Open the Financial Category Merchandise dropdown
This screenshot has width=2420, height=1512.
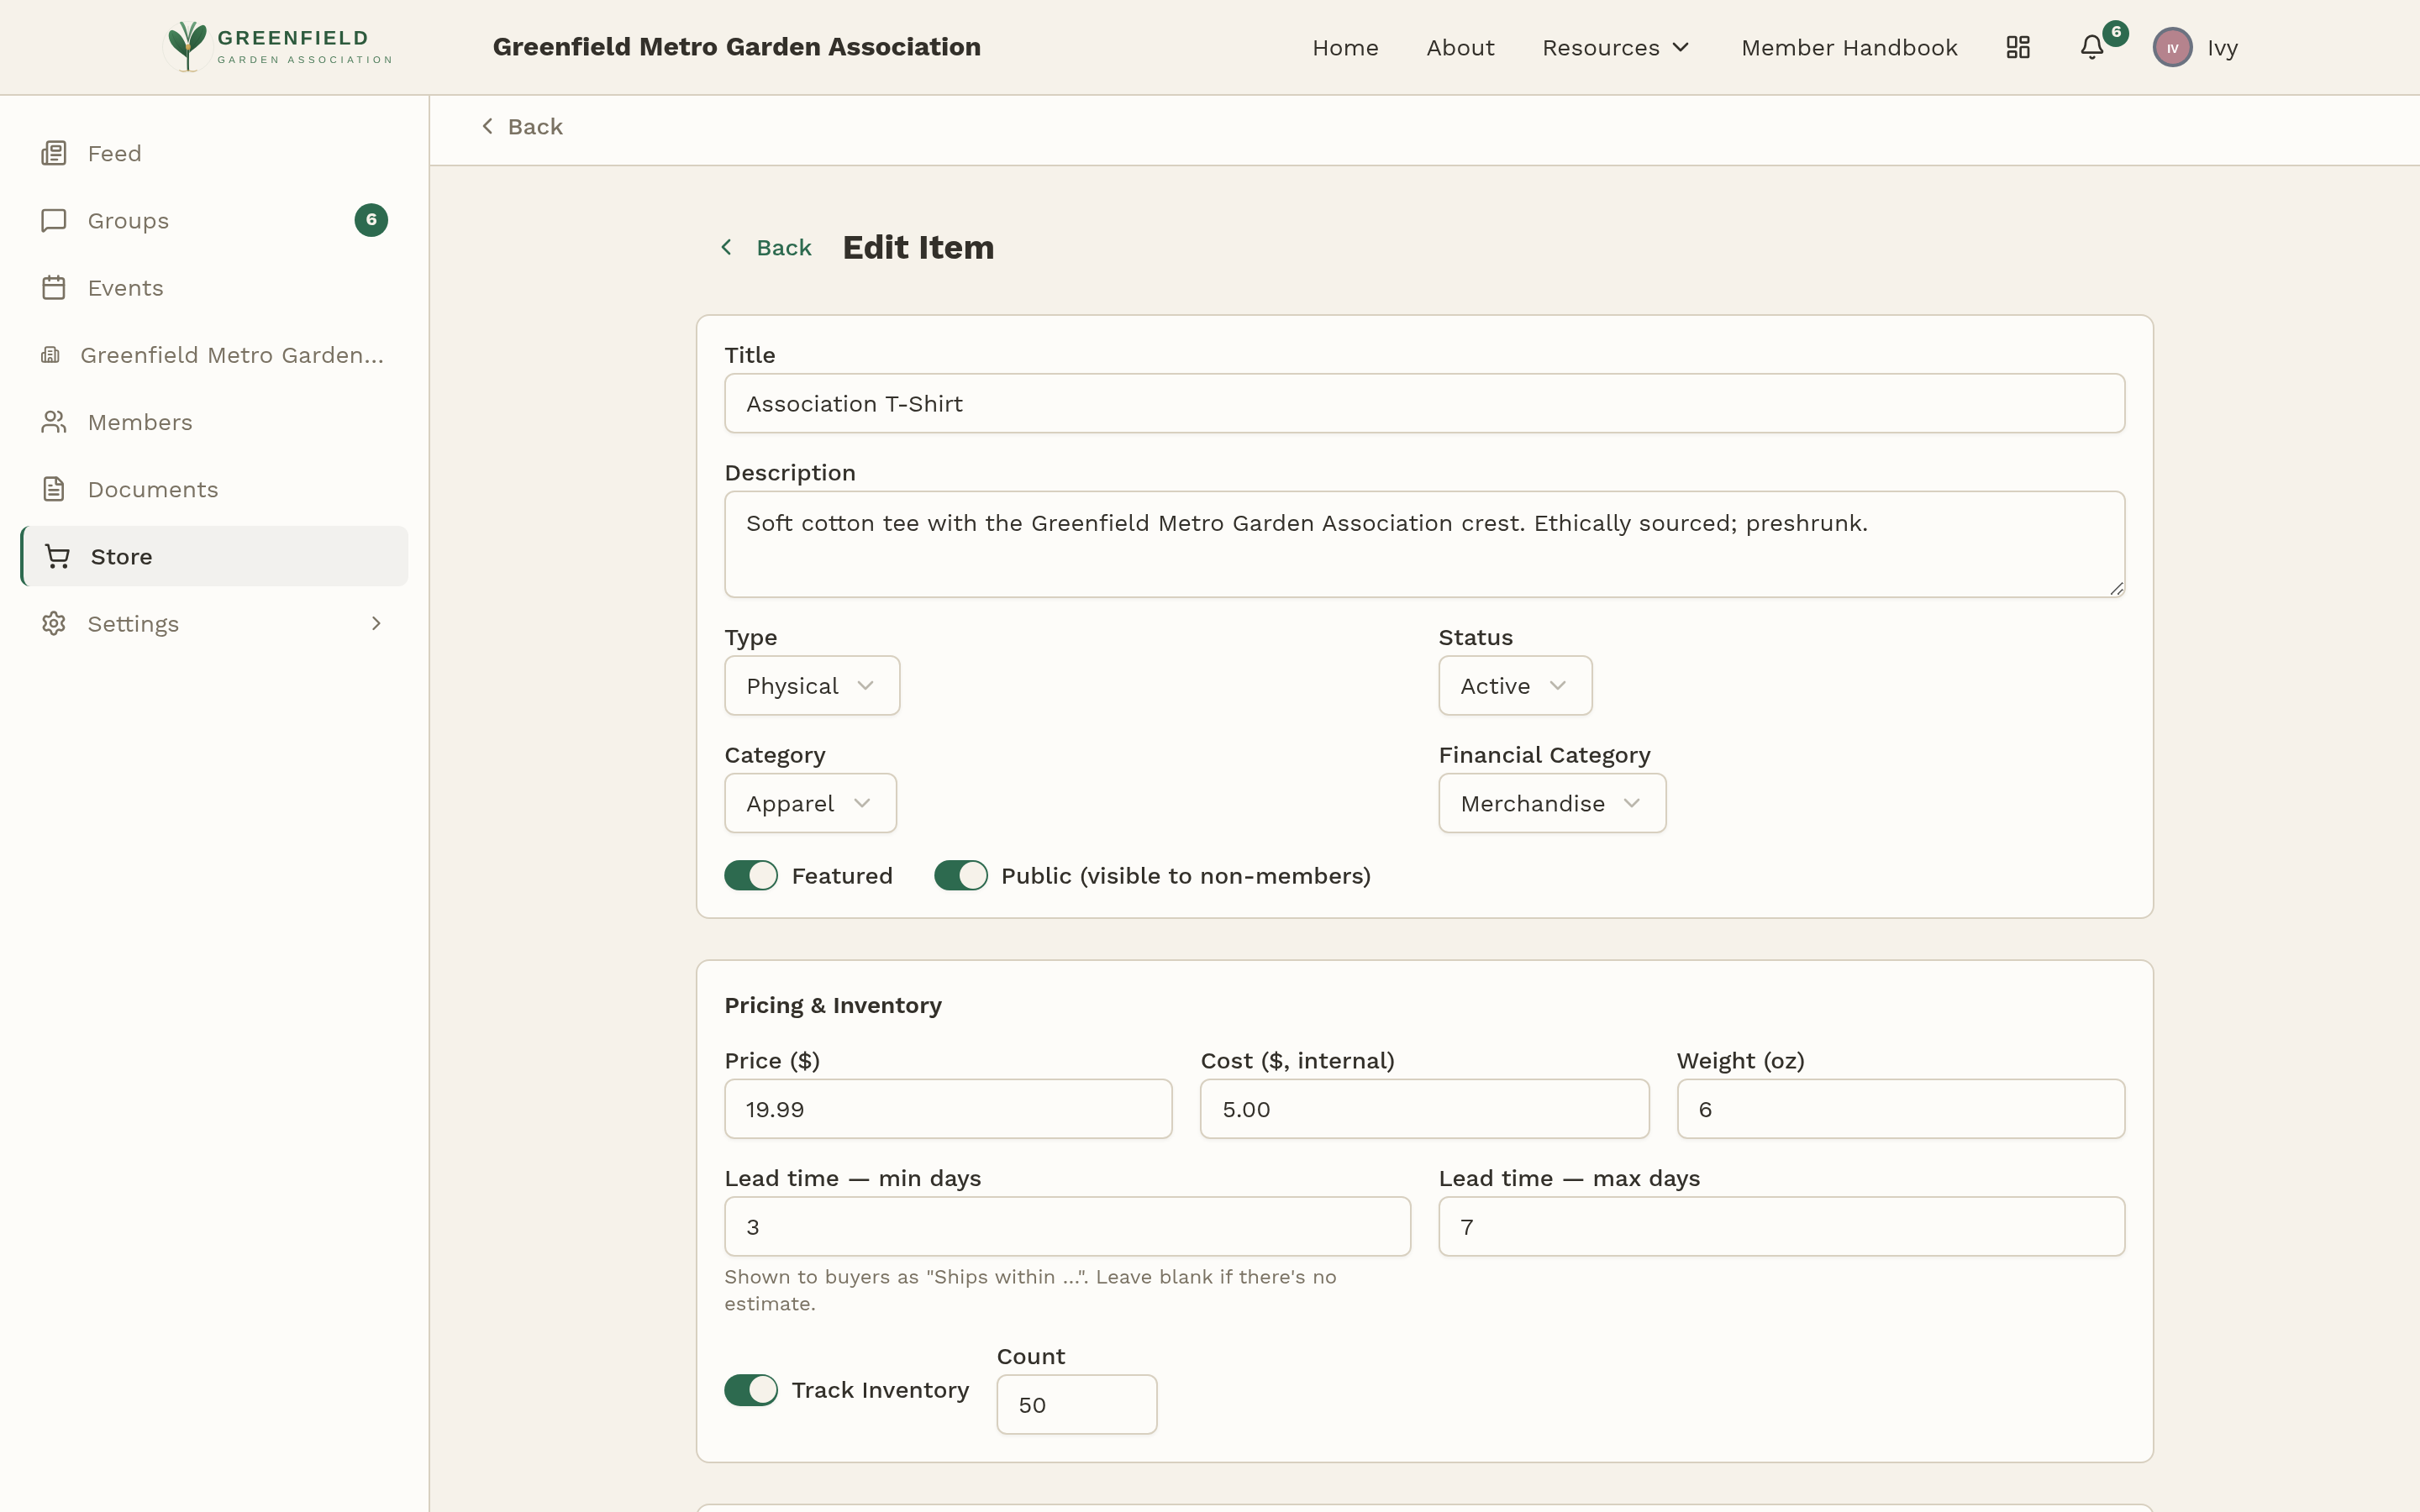pos(1551,802)
